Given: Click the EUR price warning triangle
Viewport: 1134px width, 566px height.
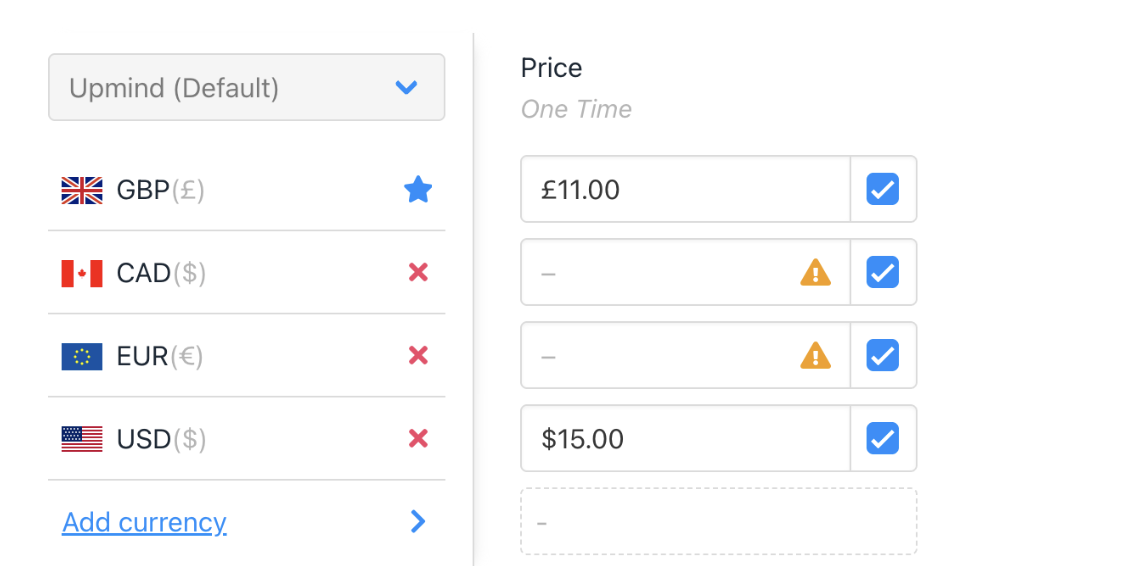Looking at the screenshot, I should [x=815, y=355].
